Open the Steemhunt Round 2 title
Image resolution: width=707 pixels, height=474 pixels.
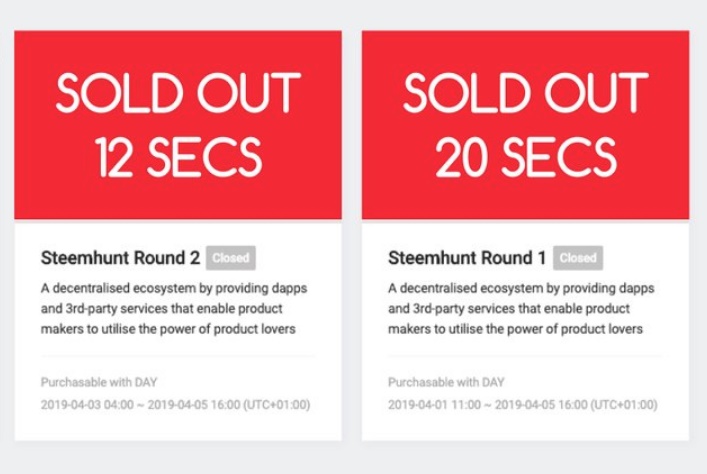(120, 258)
